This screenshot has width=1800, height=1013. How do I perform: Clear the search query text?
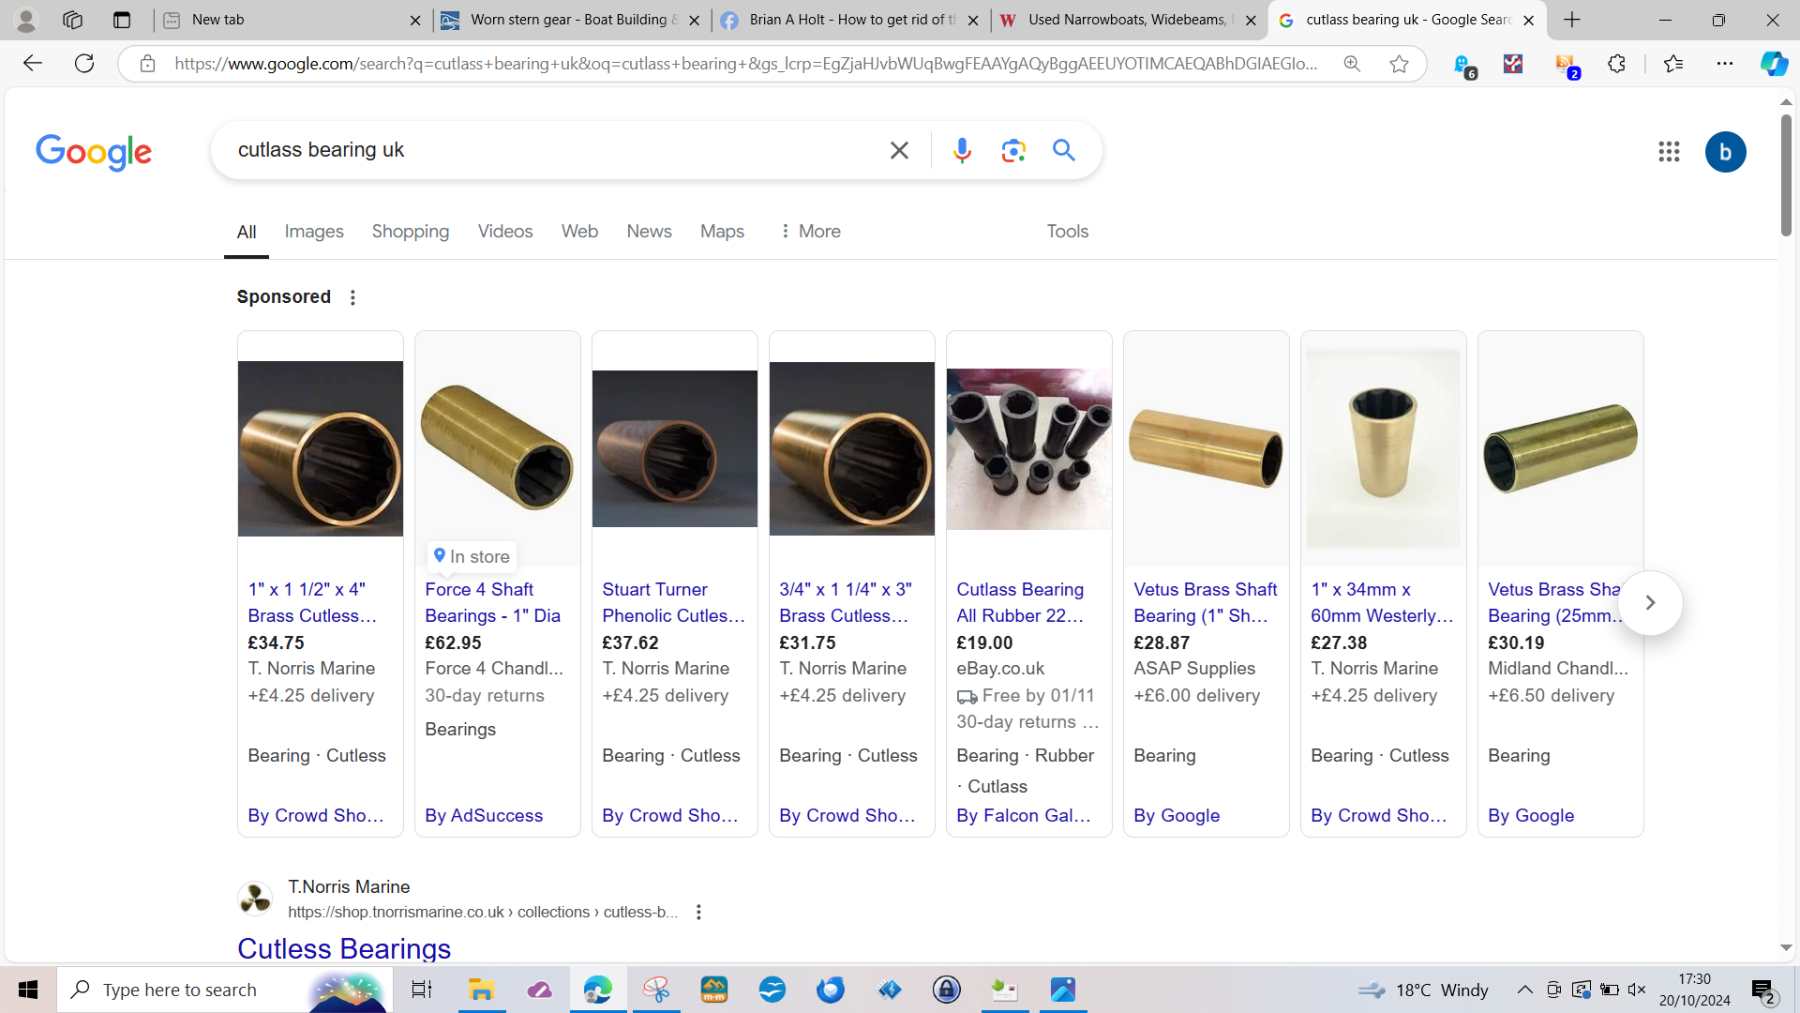899,151
